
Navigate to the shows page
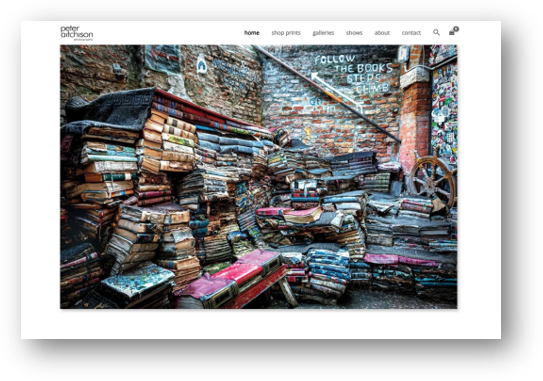[x=354, y=33]
